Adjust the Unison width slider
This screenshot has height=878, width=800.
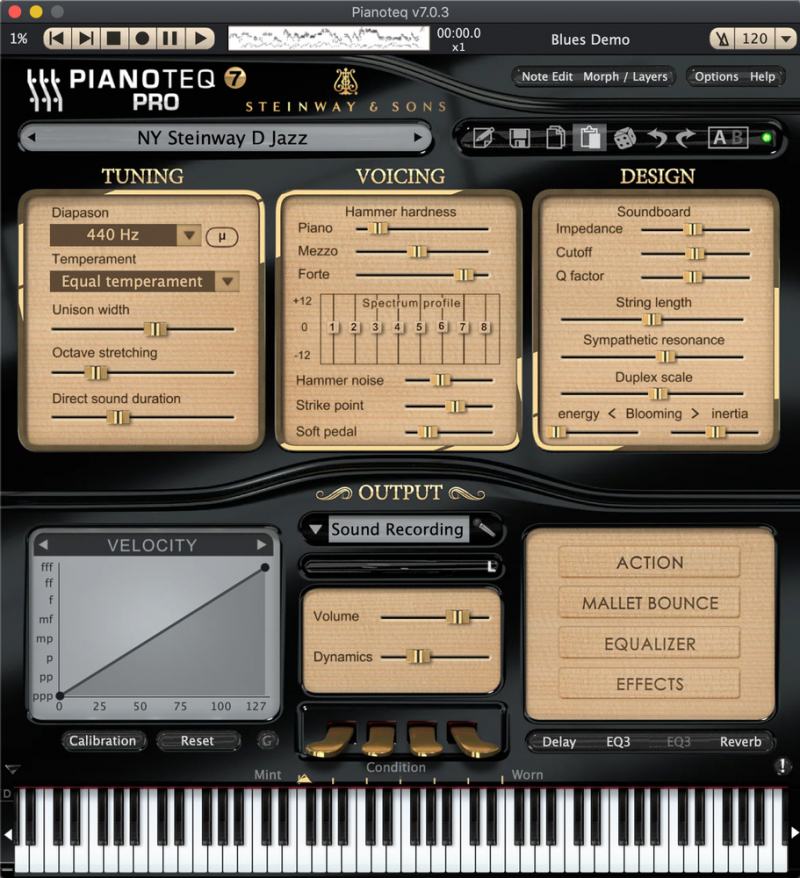pos(155,329)
